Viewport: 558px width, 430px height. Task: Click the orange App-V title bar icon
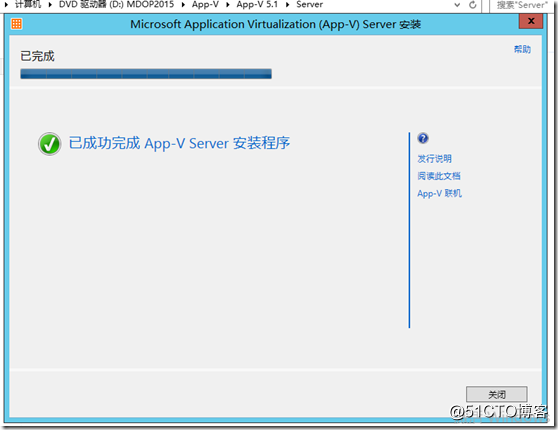tap(16, 24)
